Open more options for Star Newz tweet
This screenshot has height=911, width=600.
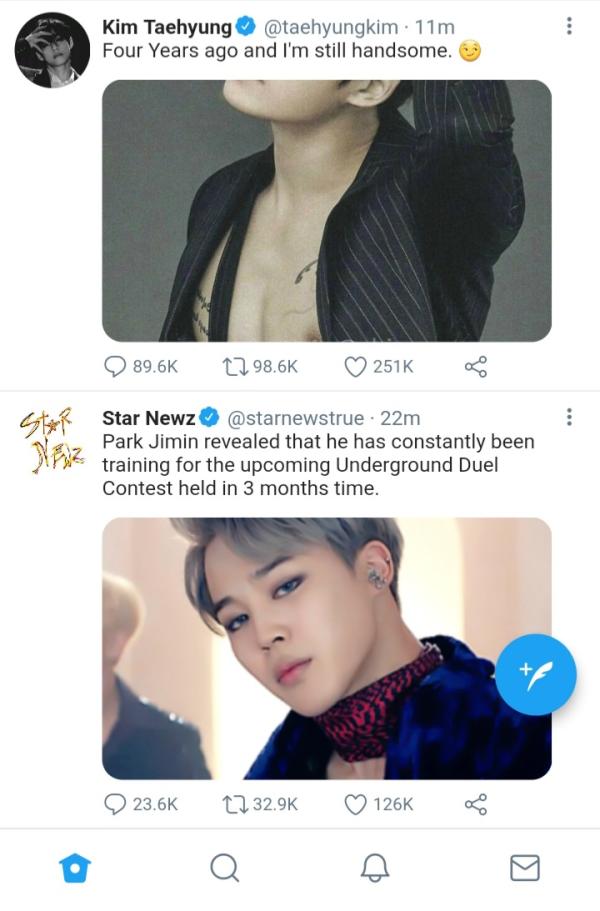pos(569,417)
